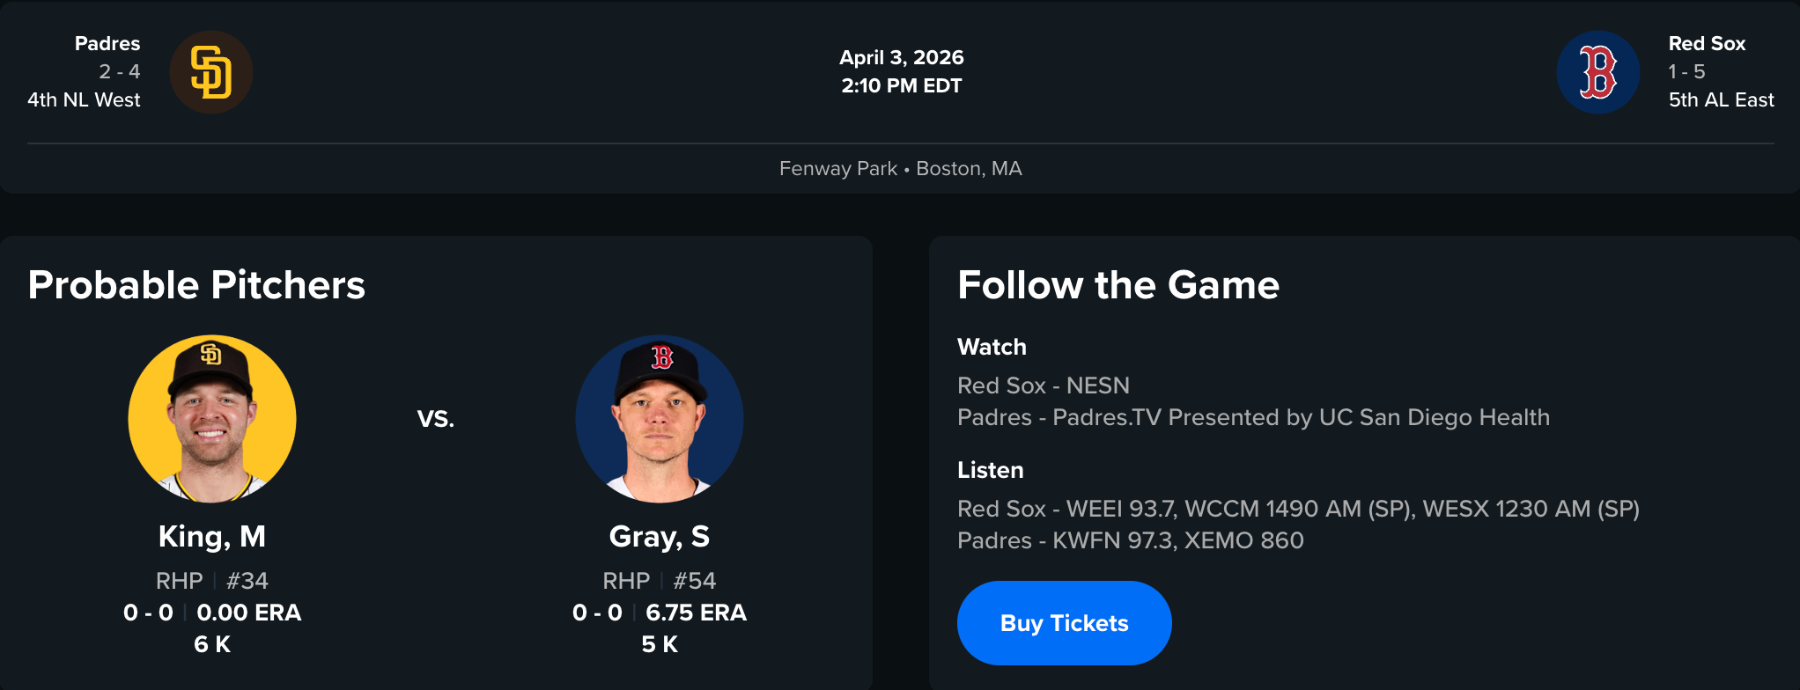1800x690 pixels.
Task: Click the April 3, 2026 game date
Action: tap(901, 58)
